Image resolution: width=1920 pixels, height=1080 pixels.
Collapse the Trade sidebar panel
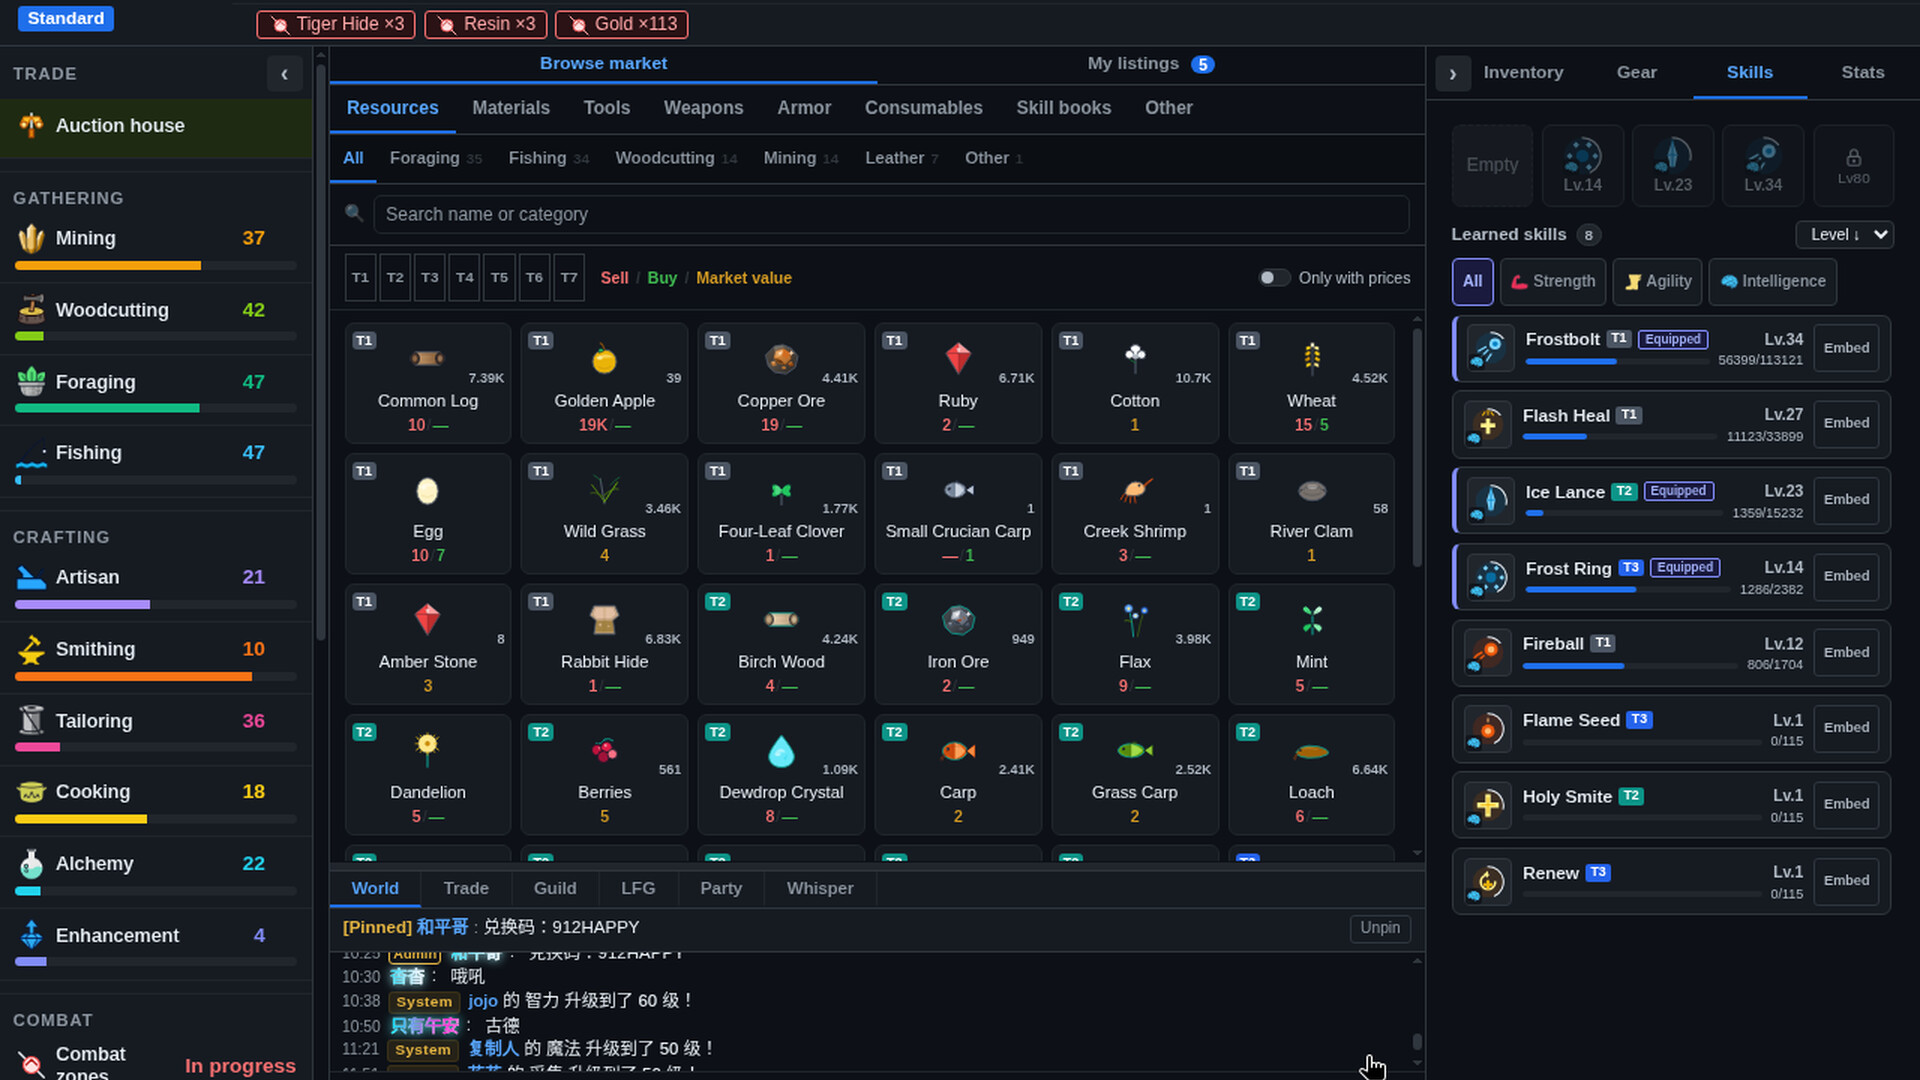pyautogui.click(x=285, y=74)
